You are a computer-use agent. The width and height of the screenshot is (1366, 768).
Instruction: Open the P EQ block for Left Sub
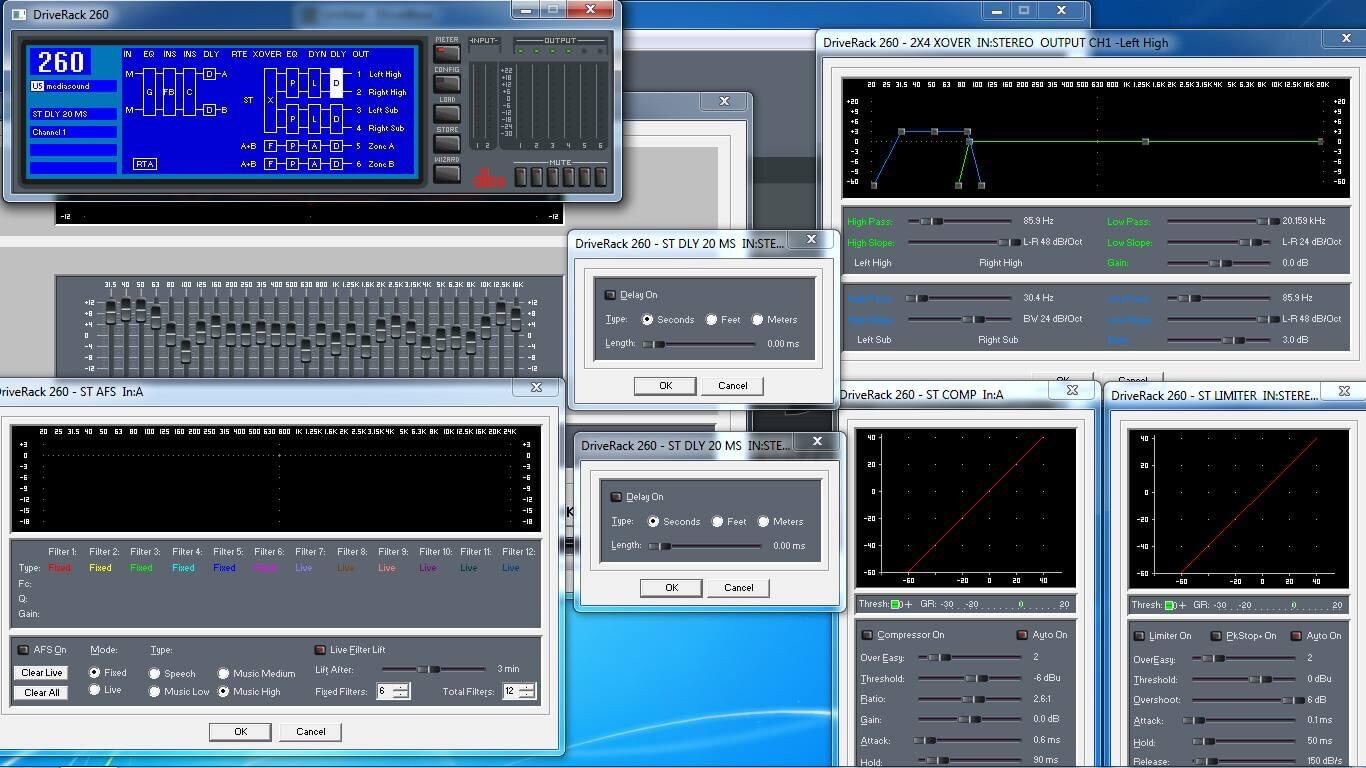(293, 118)
